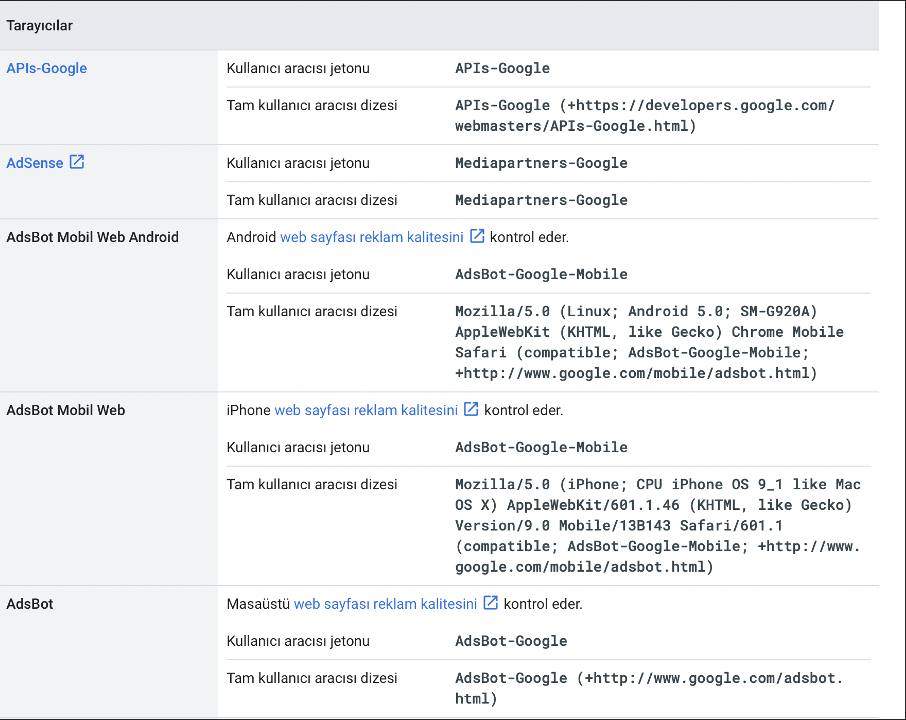Screen dimensions: 906x720
Task: Follow the web sayfası reklam kalitesini link for Android
Action: (373, 236)
